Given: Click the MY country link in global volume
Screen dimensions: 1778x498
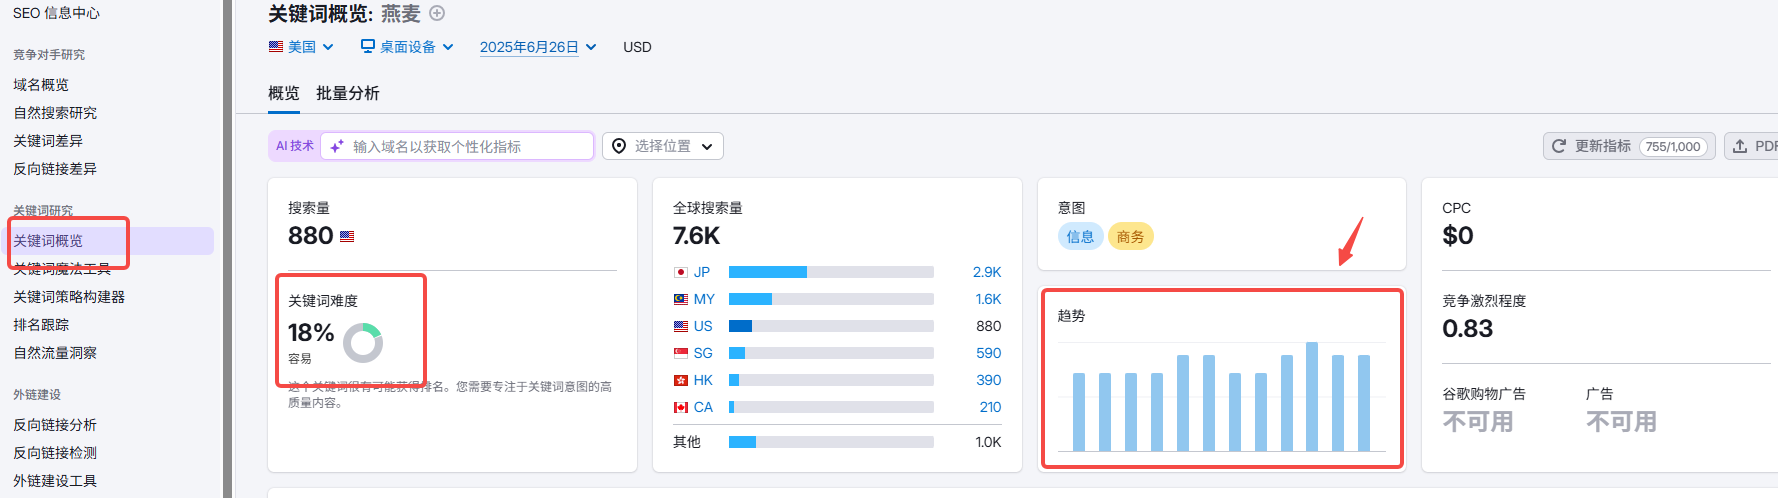Looking at the screenshot, I should (x=704, y=299).
